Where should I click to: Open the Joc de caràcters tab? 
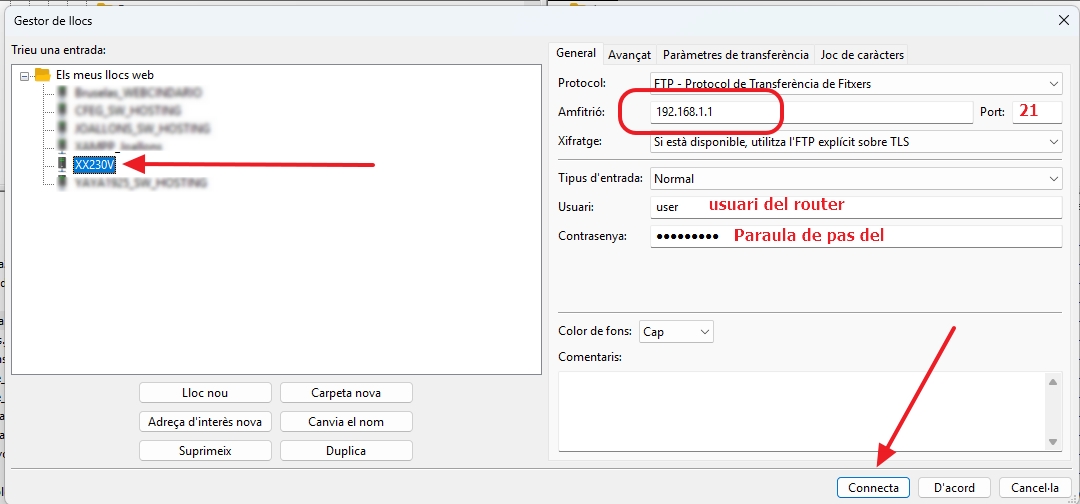point(862,54)
